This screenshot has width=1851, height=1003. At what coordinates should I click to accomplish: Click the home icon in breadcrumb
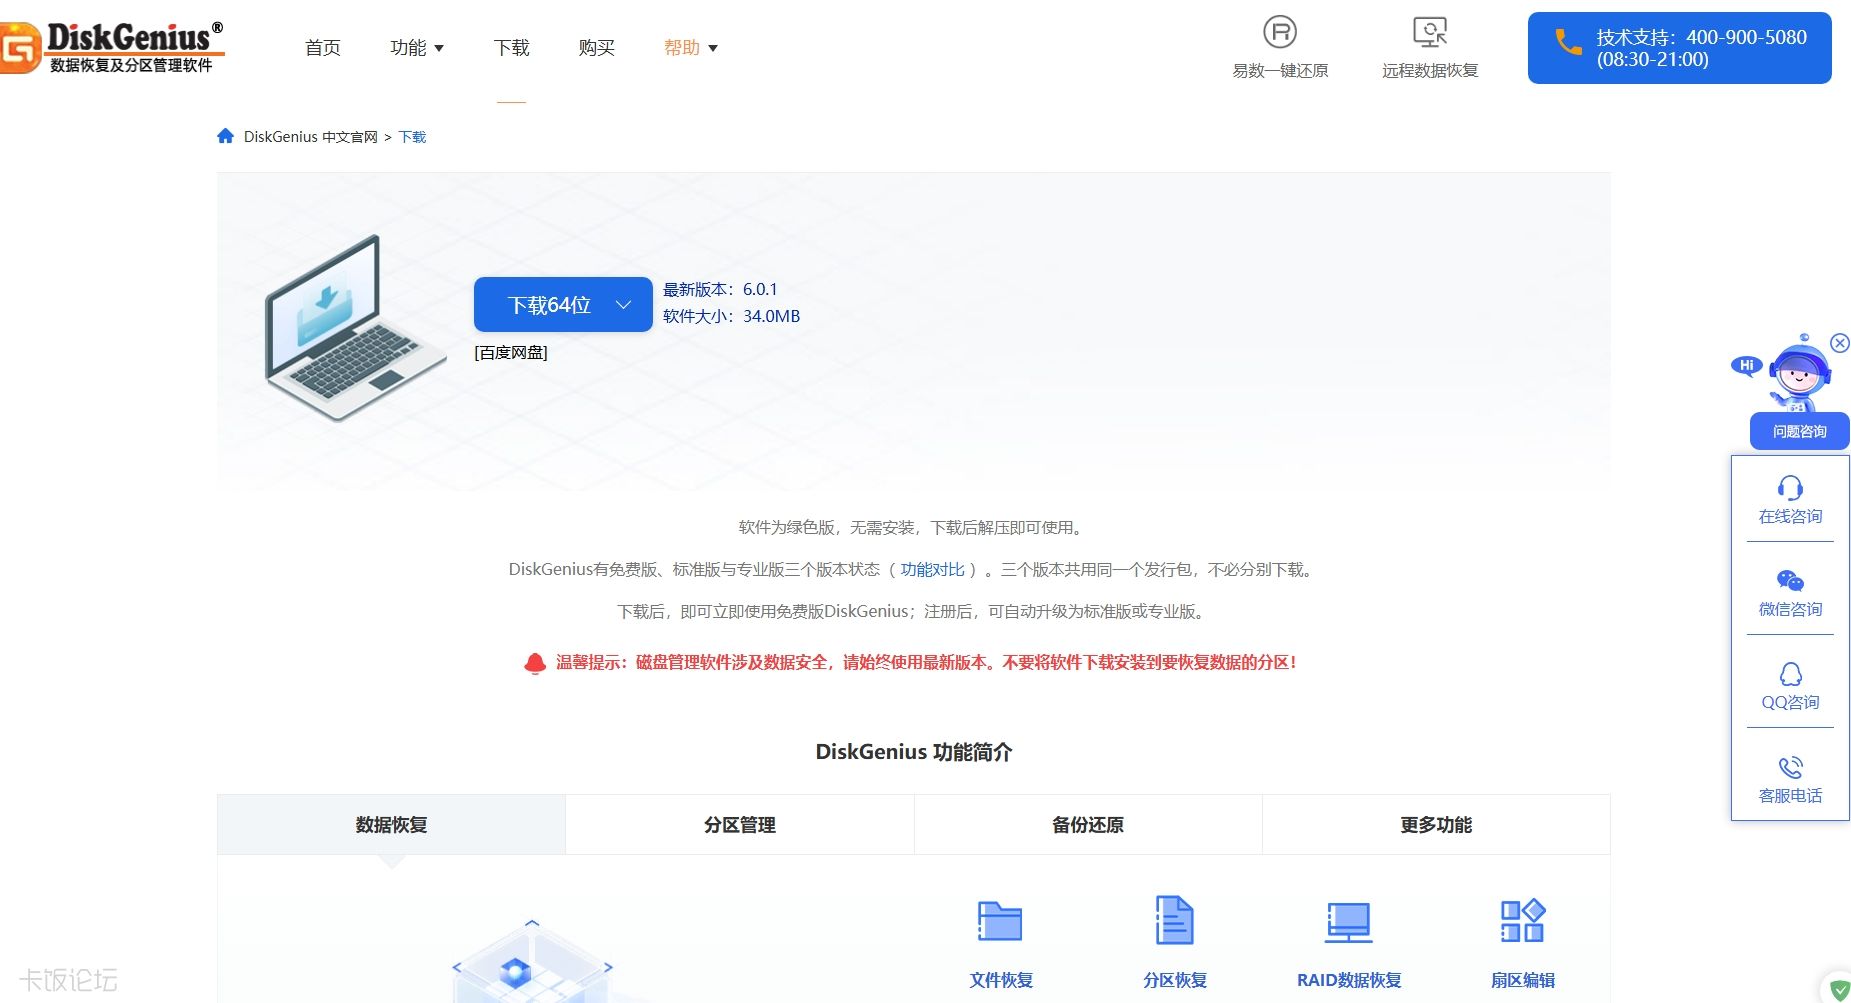tap(226, 136)
